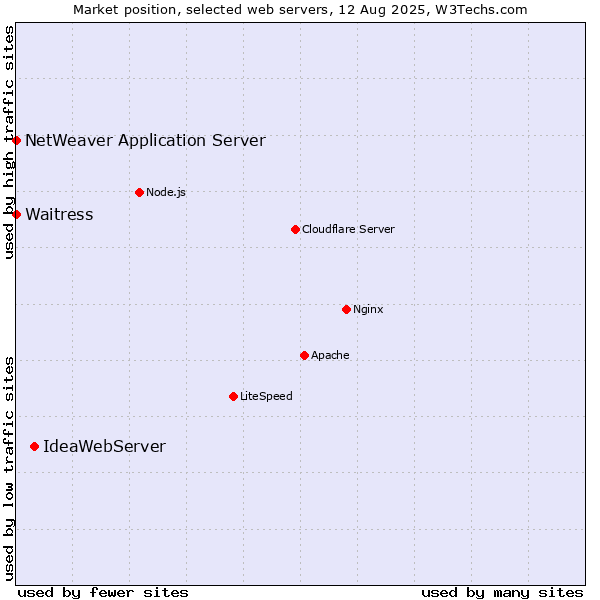Select the IdeaWebServer label text
Viewport: 600px width, 600px height.
(x=104, y=447)
